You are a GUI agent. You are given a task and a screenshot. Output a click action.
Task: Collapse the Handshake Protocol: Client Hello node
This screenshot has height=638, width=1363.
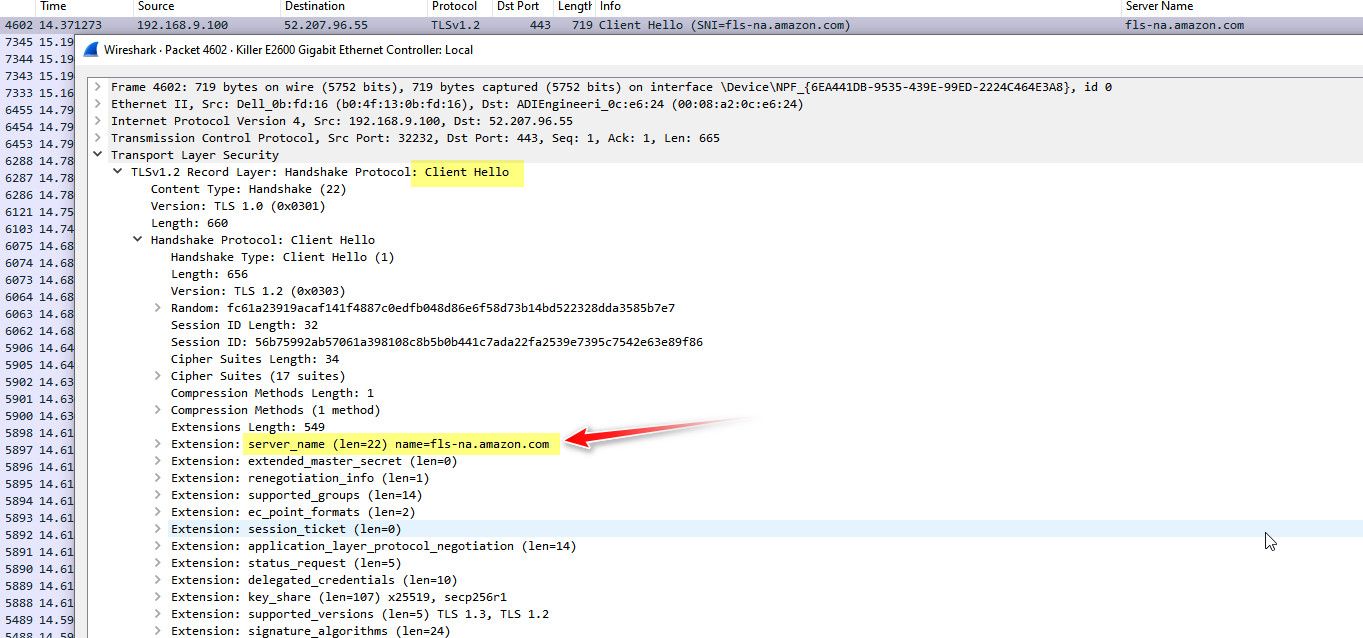(x=137, y=240)
